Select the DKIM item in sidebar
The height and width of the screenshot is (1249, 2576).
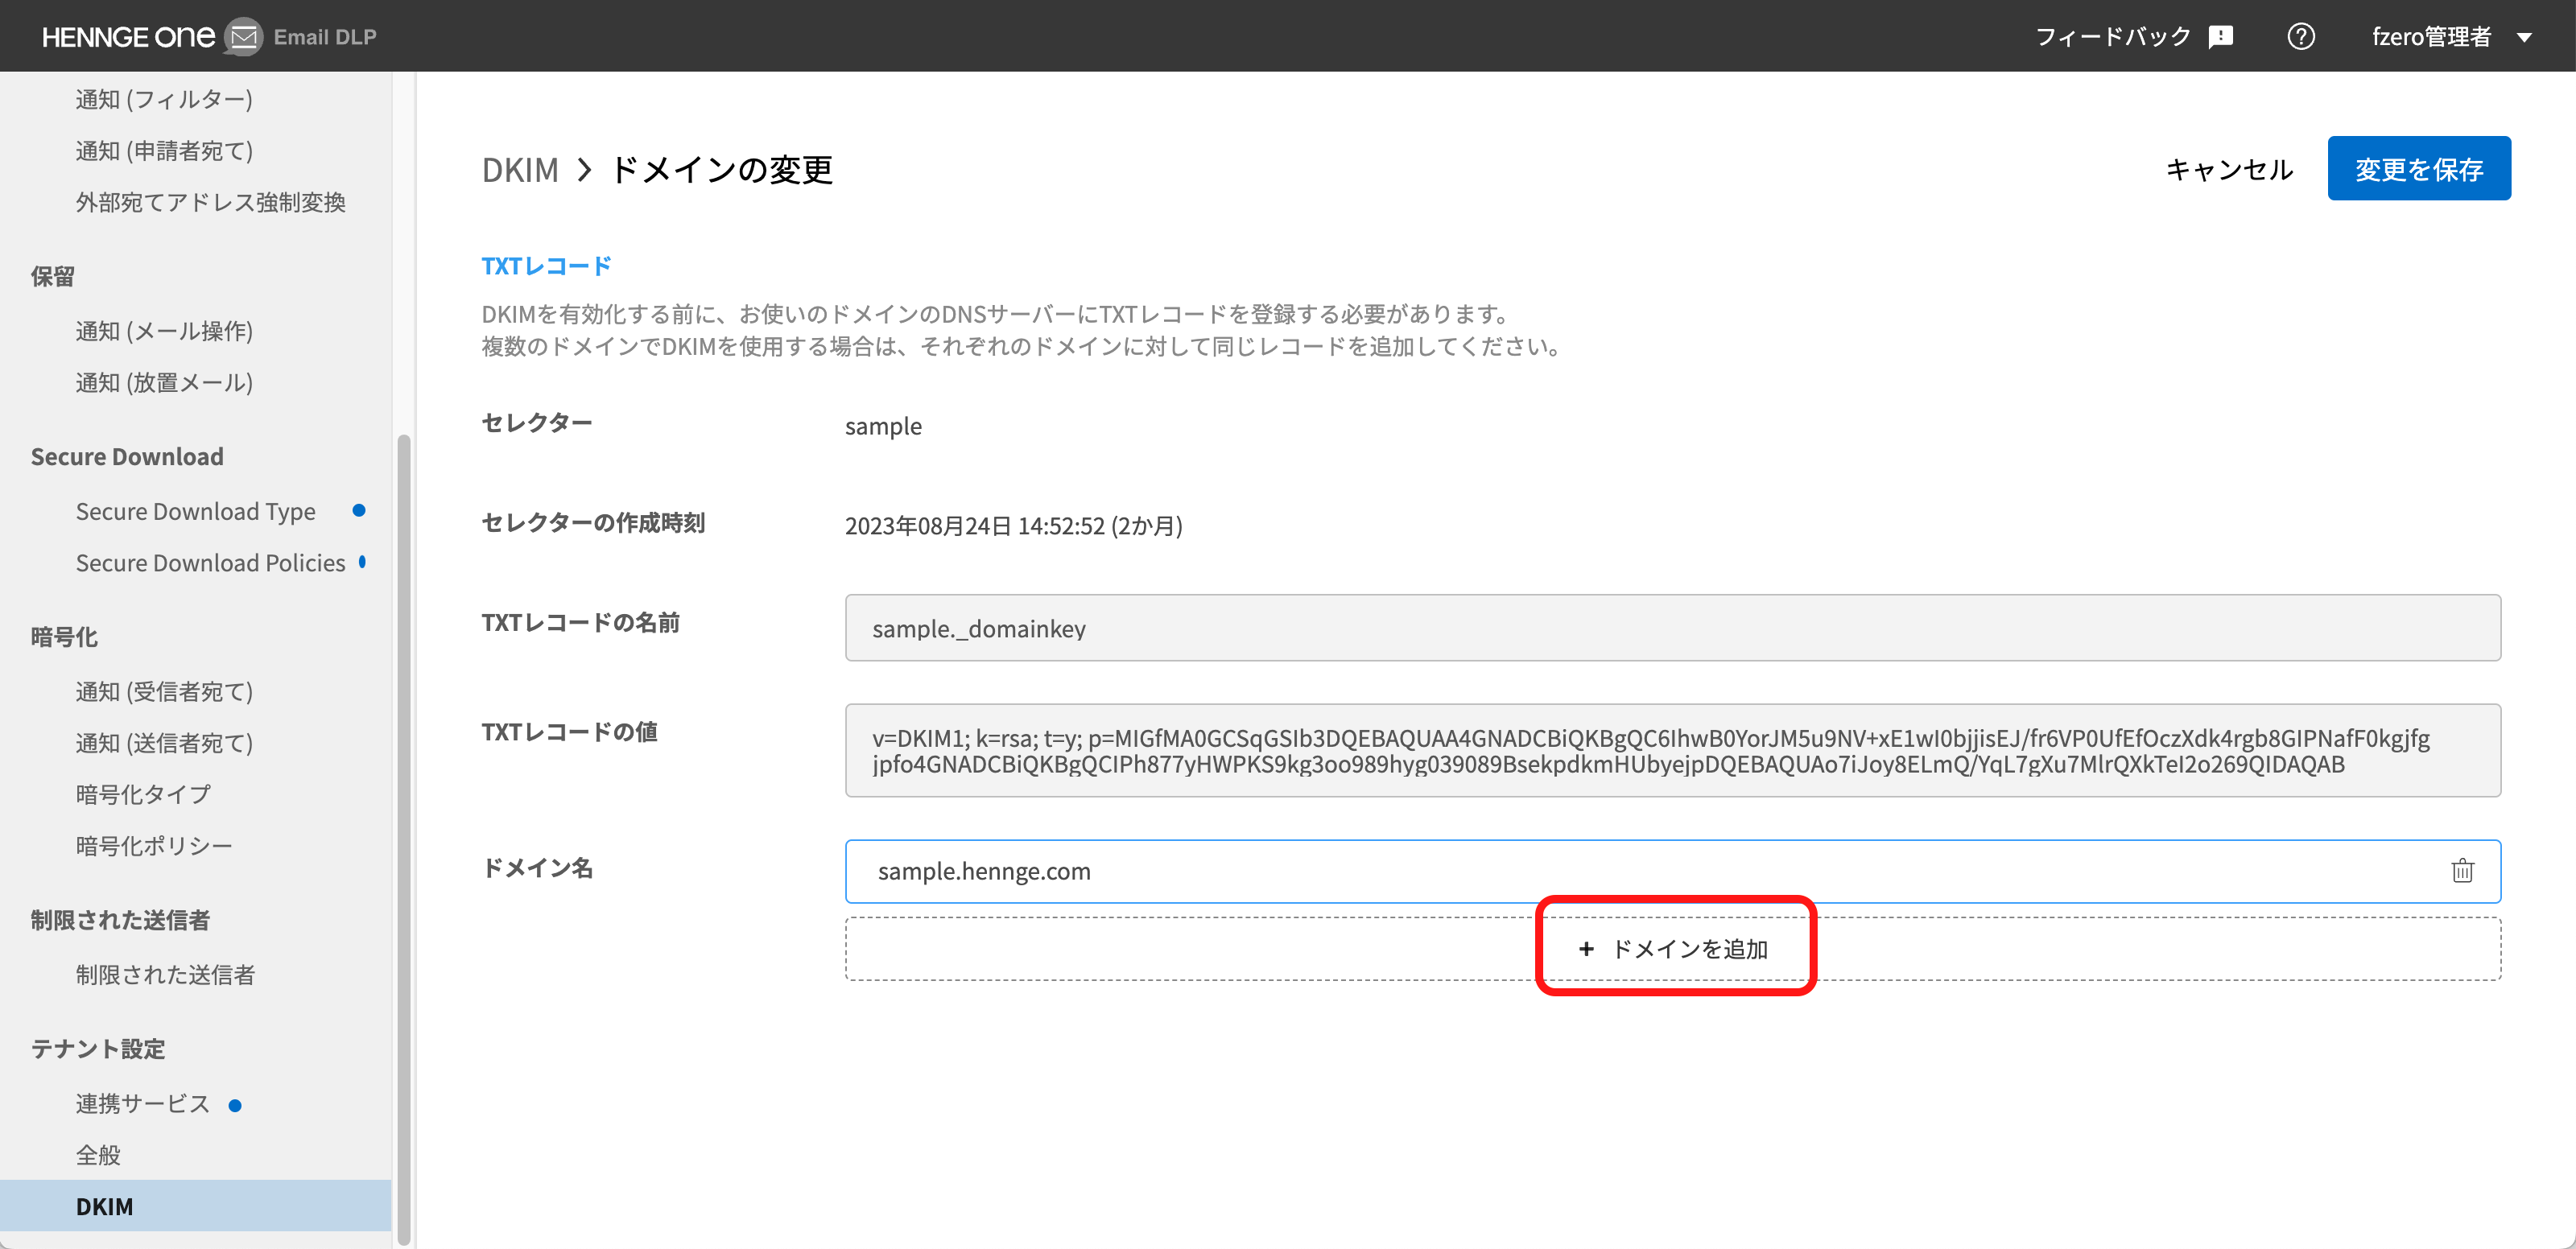[x=195, y=1207]
